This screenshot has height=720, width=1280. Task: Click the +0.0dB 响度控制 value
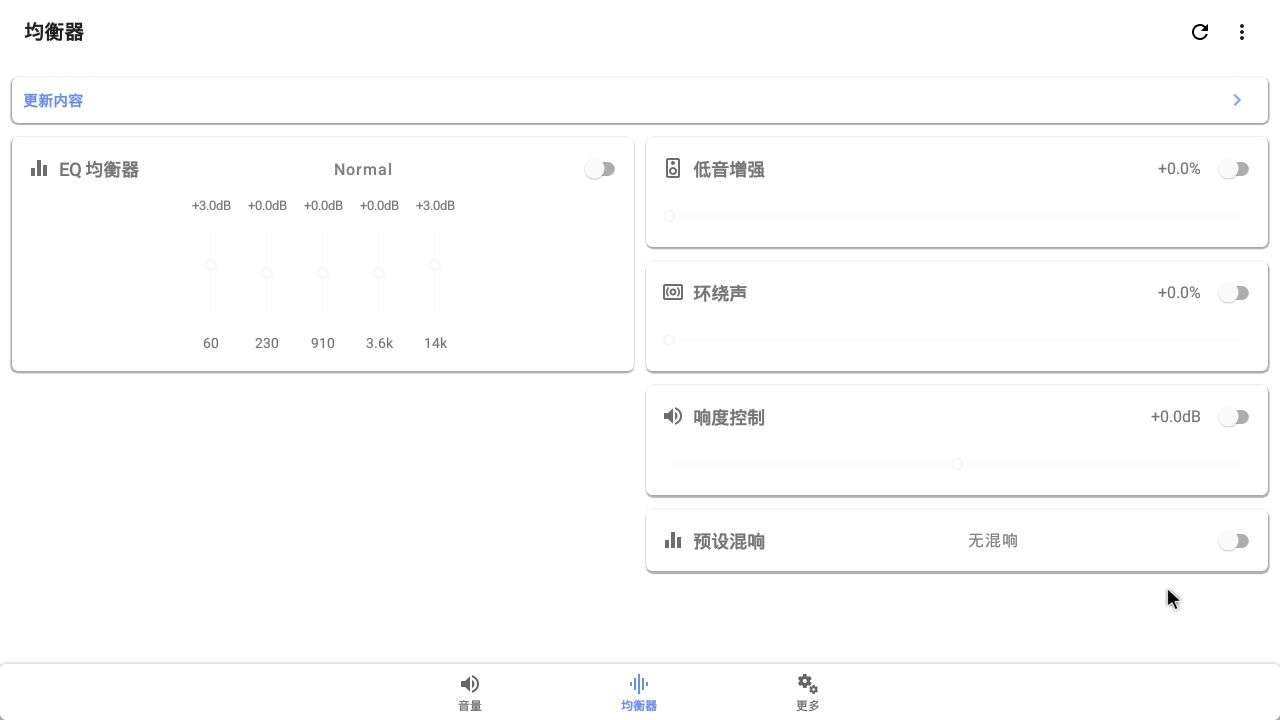pyautogui.click(x=1176, y=417)
